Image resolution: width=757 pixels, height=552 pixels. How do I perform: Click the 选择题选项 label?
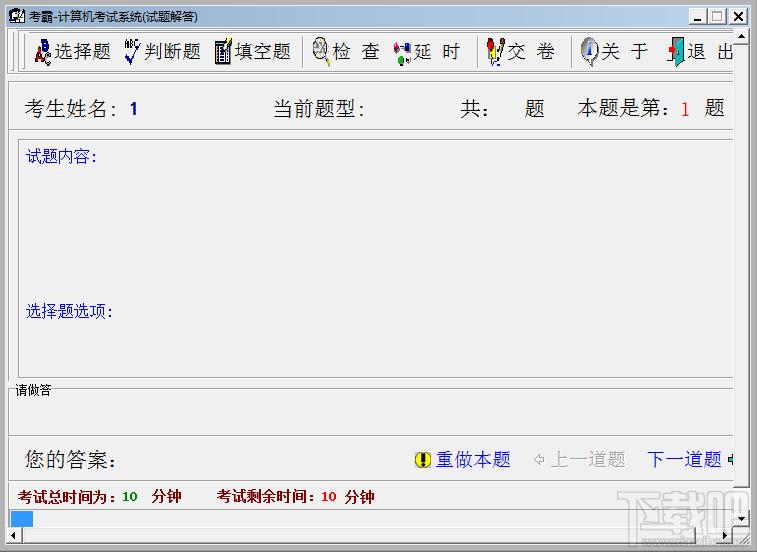pos(69,311)
